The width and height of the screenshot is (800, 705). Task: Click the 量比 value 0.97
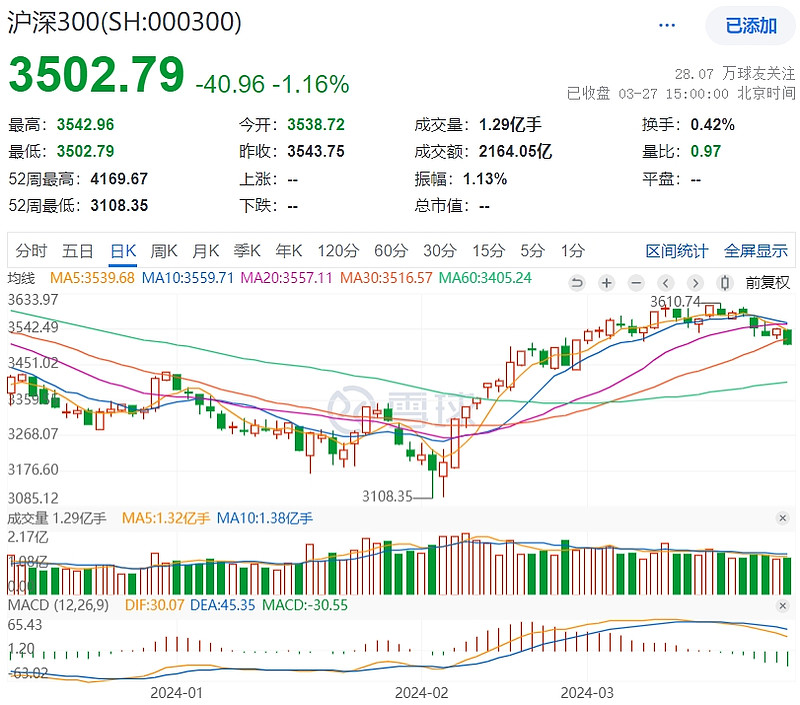click(706, 152)
